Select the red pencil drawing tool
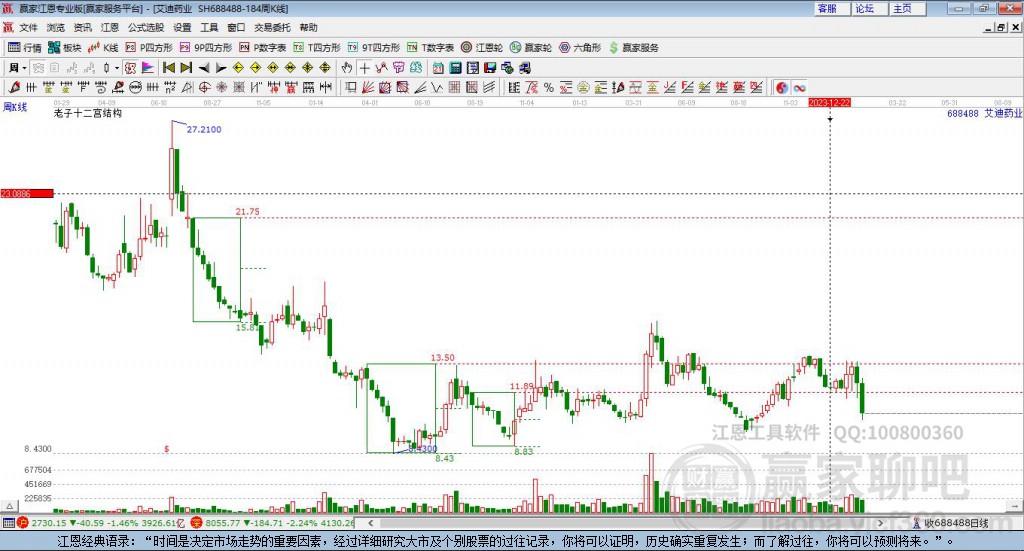This screenshot has width=1024, height=551. [x=14, y=87]
